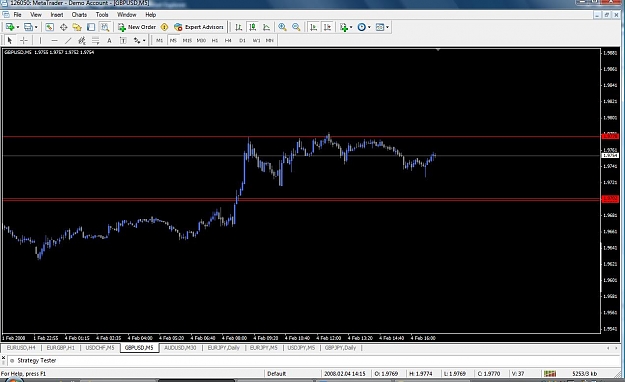
Task: Switch chart to Bar chart type
Action: point(238,27)
